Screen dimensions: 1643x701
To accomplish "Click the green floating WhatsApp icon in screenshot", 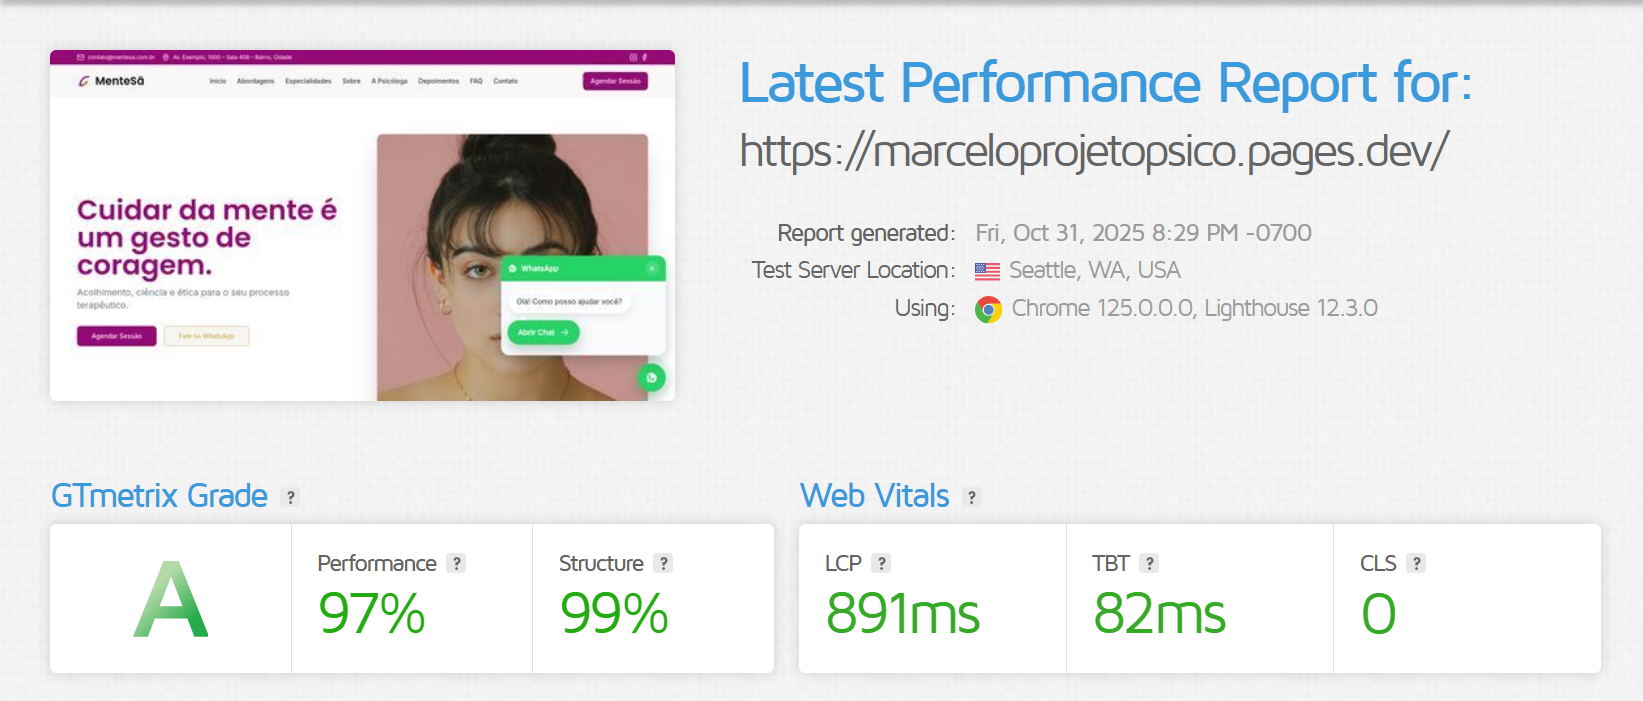I will click(x=652, y=378).
